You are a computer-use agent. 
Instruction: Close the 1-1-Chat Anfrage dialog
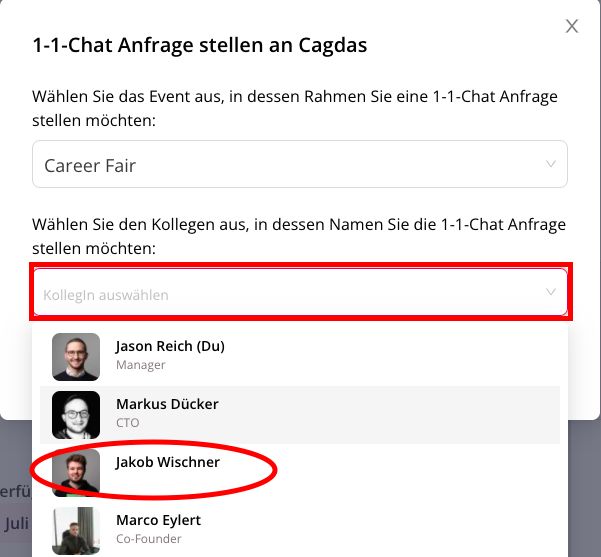point(571,26)
